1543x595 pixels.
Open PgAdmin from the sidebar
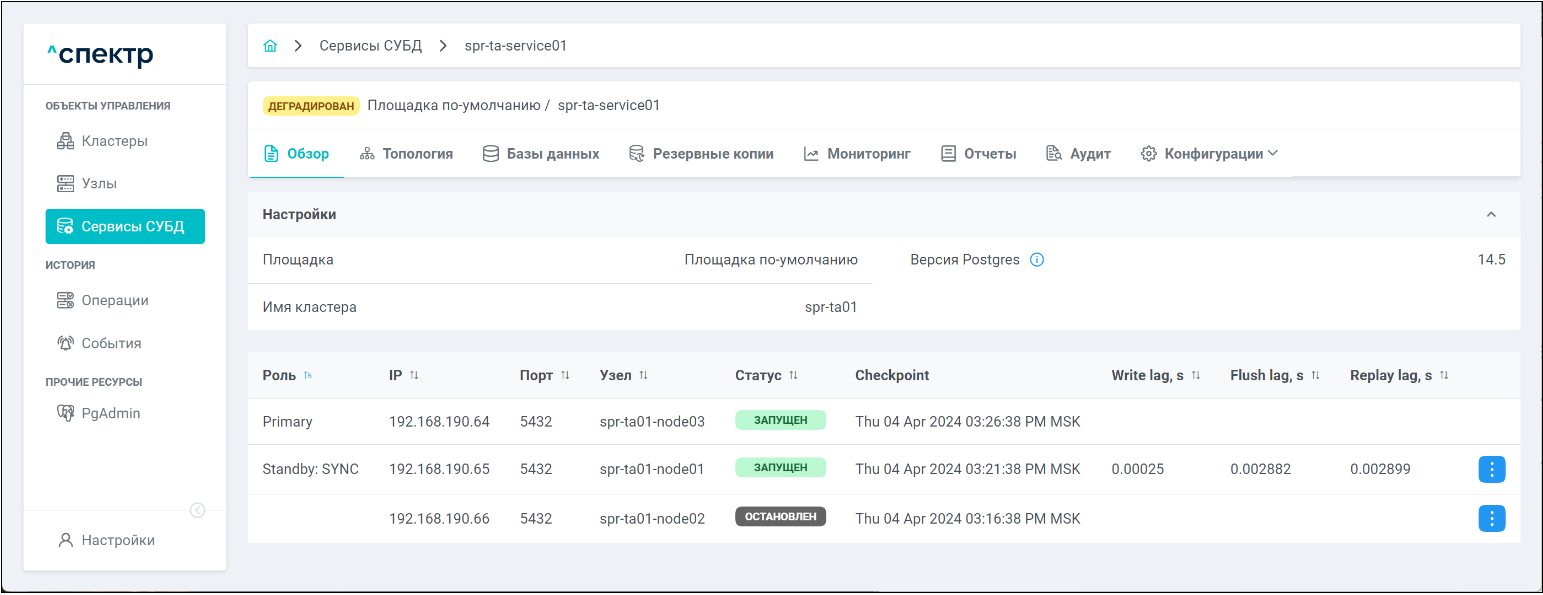[110, 413]
